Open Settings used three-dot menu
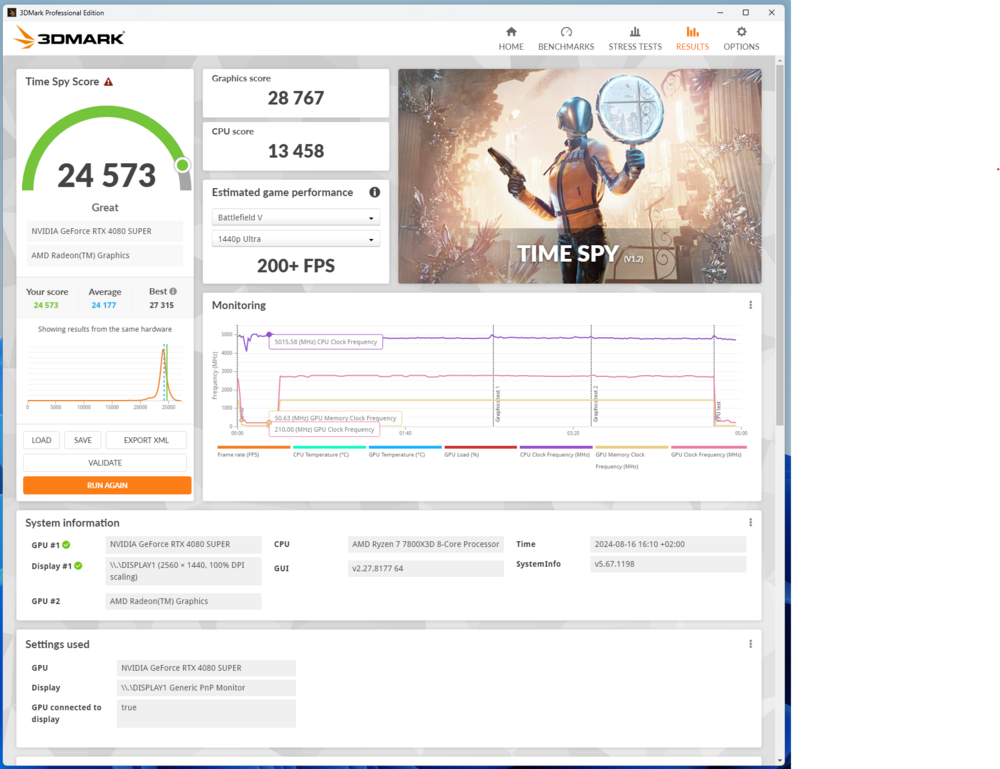The image size is (1000, 769). (x=750, y=644)
